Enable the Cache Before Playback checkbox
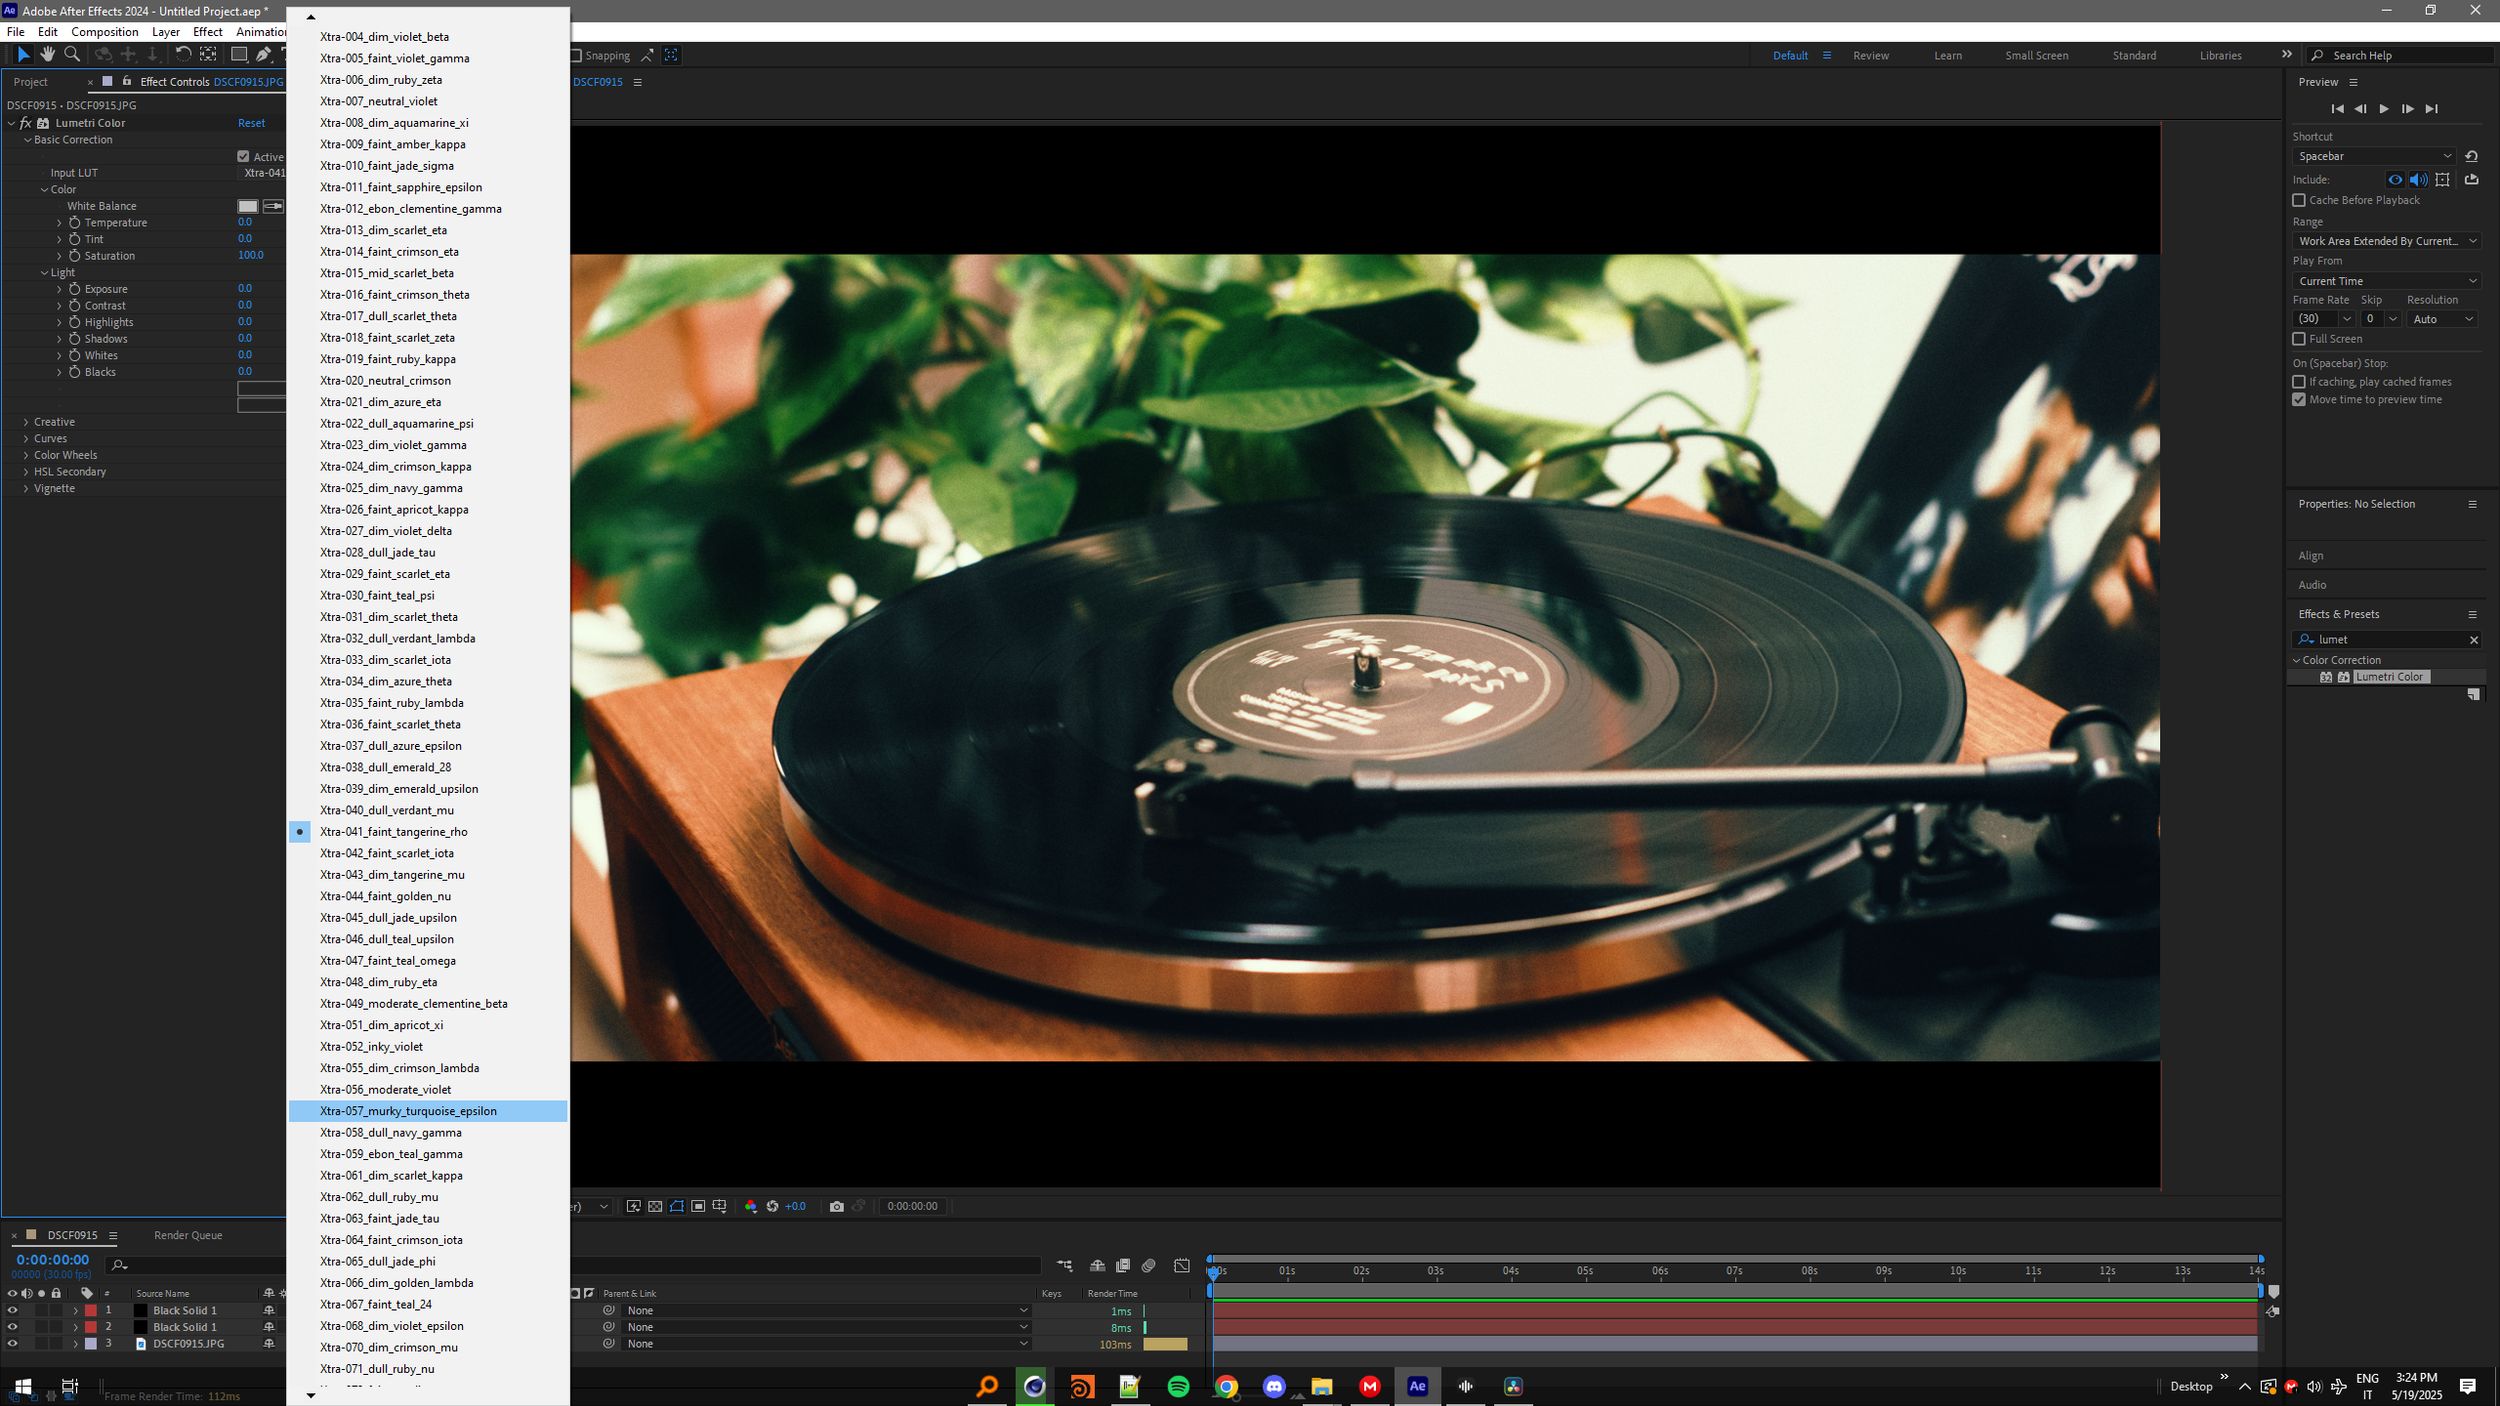The width and height of the screenshot is (2500, 1406). pyautogui.click(x=2299, y=200)
